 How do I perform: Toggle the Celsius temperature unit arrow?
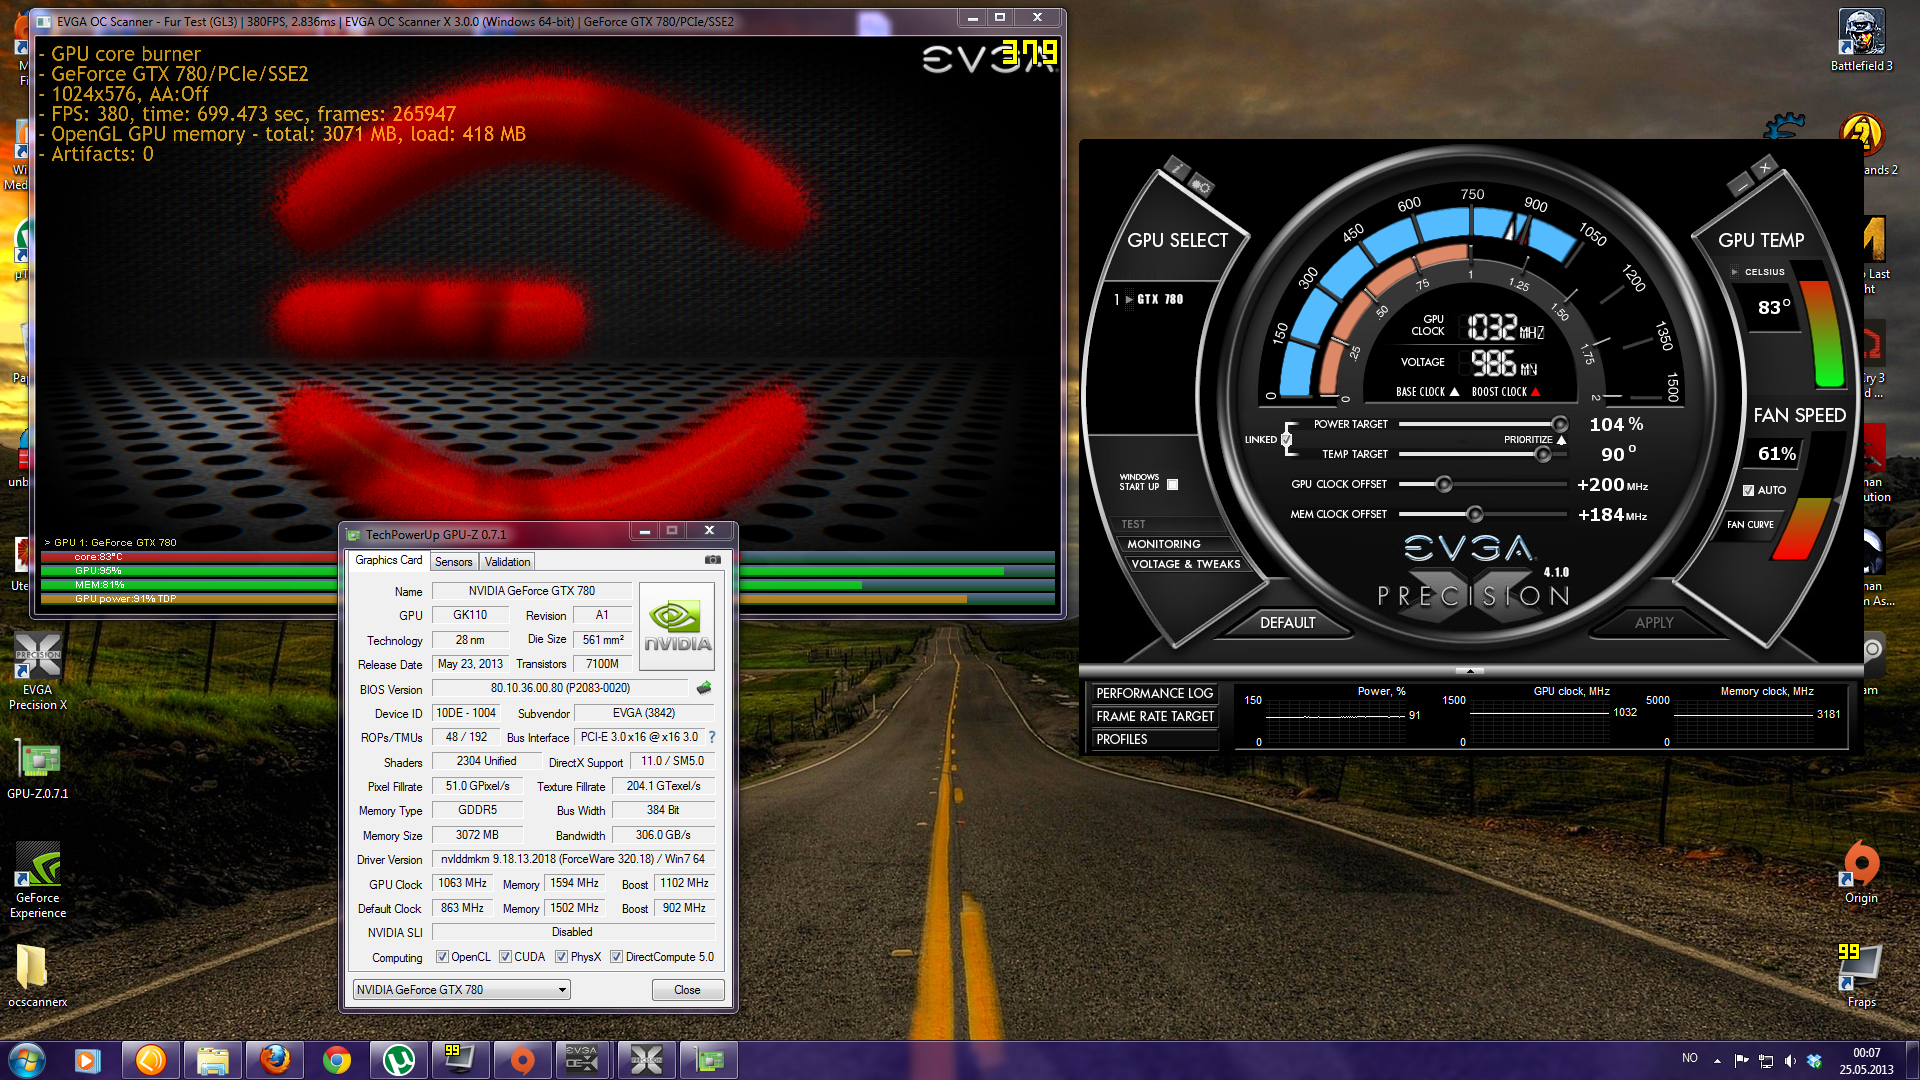click(x=1735, y=272)
